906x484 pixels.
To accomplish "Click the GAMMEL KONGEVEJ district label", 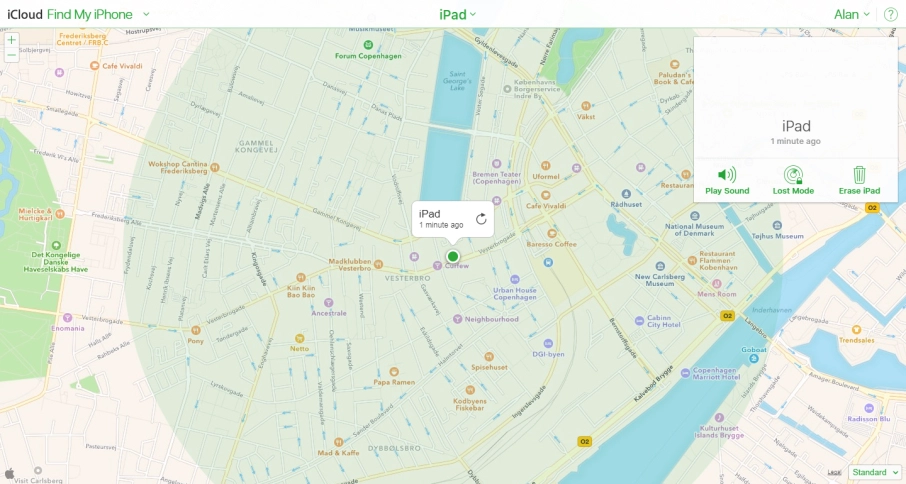I will pyautogui.click(x=256, y=146).
